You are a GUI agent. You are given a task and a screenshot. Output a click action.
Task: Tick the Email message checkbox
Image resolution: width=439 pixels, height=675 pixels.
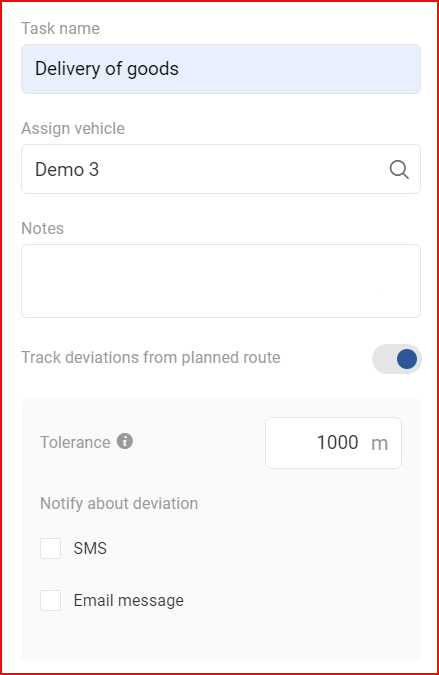[50, 600]
